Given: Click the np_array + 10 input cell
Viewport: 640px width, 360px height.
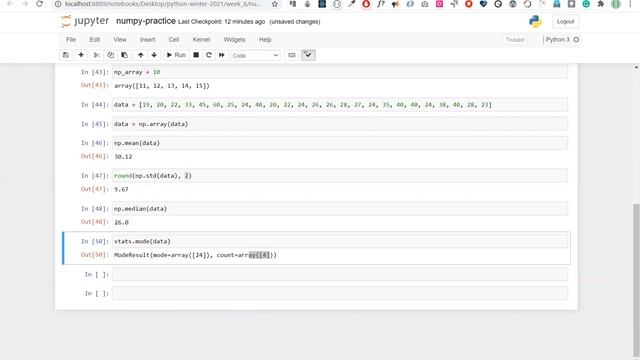Looking at the screenshot, I should [340, 72].
